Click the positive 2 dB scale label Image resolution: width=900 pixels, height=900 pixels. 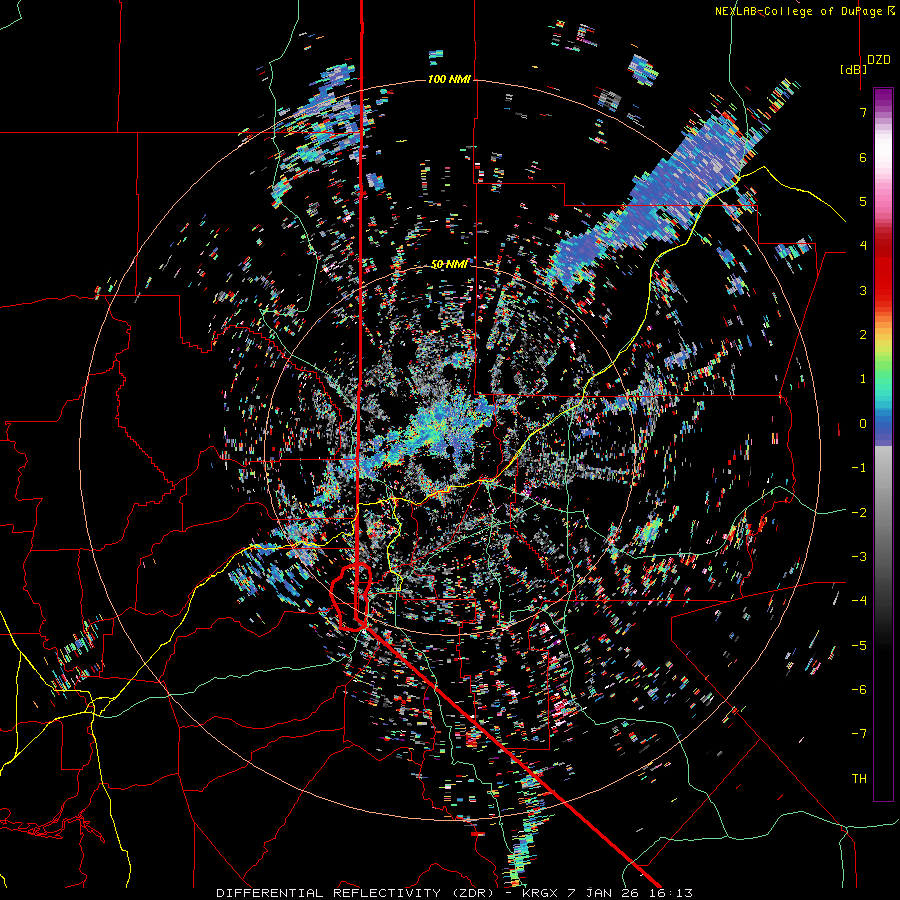pos(863,335)
